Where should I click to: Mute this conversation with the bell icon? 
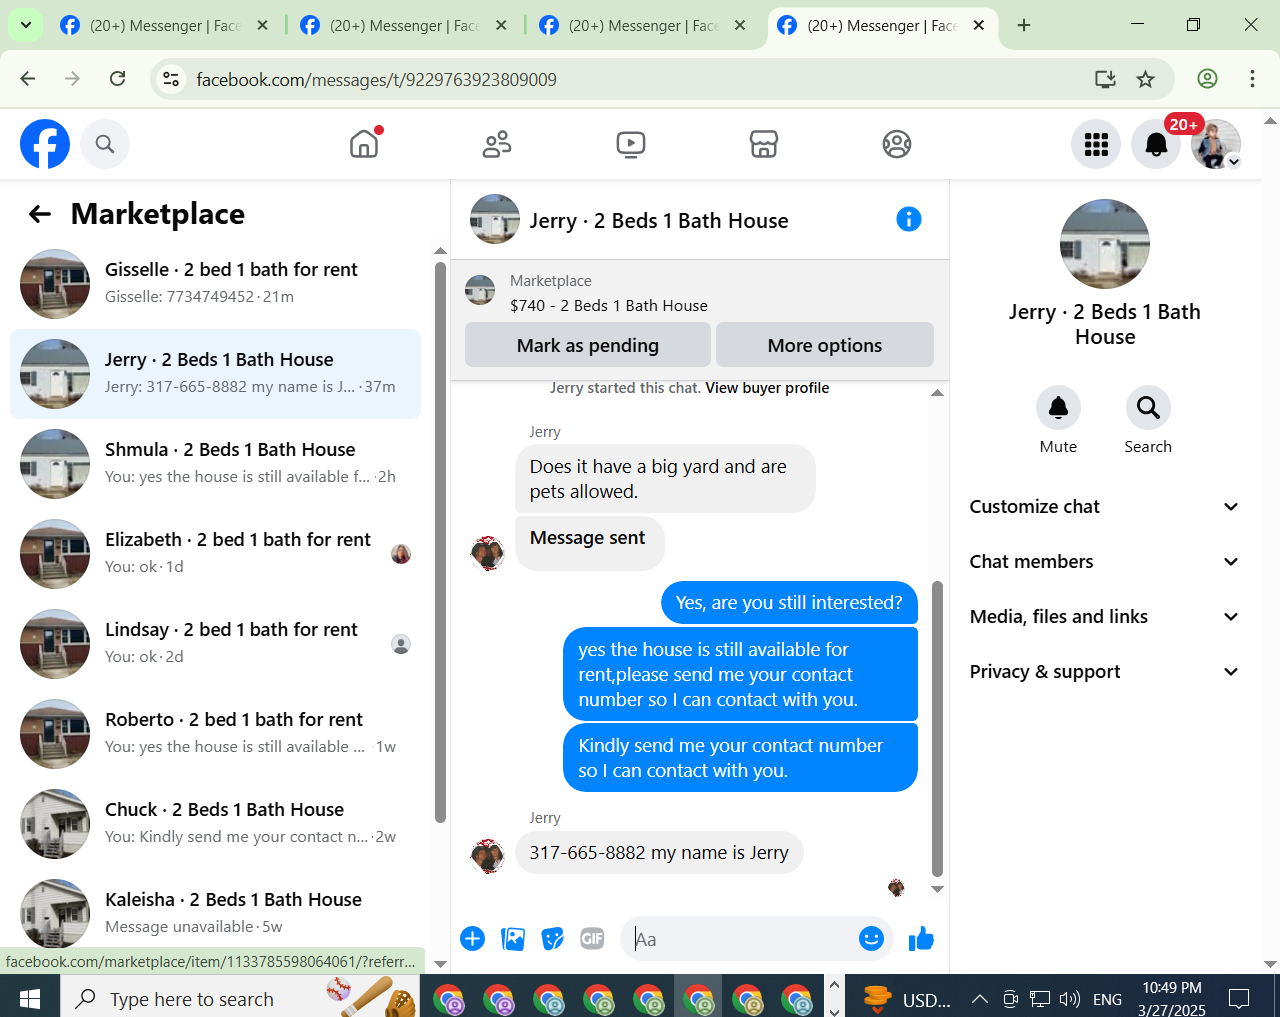pyautogui.click(x=1058, y=408)
